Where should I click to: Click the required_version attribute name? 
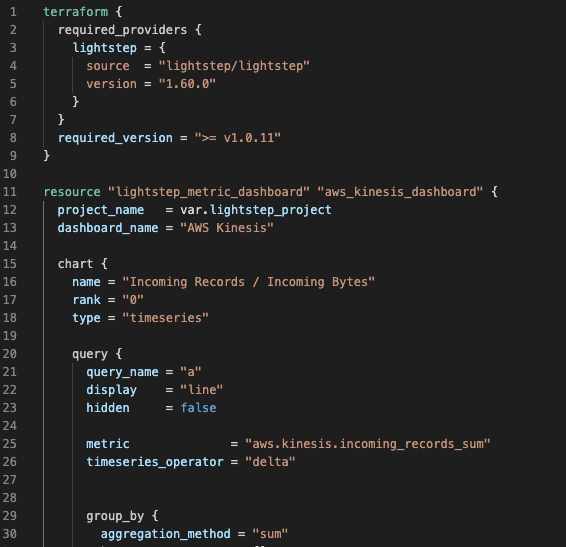115,138
